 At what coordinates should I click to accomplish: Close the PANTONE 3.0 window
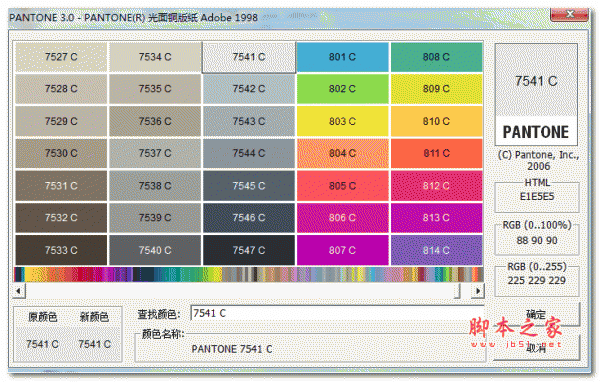tap(569, 15)
